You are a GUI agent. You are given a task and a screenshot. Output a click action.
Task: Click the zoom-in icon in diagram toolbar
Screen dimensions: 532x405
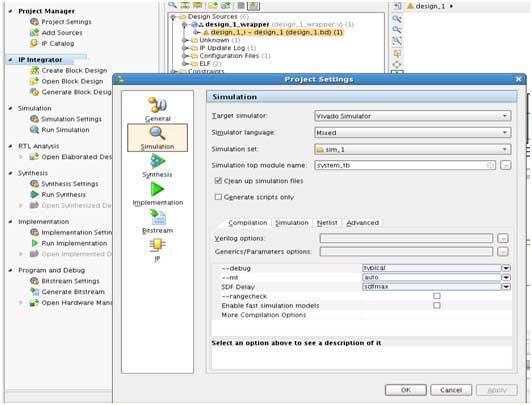pos(397,19)
